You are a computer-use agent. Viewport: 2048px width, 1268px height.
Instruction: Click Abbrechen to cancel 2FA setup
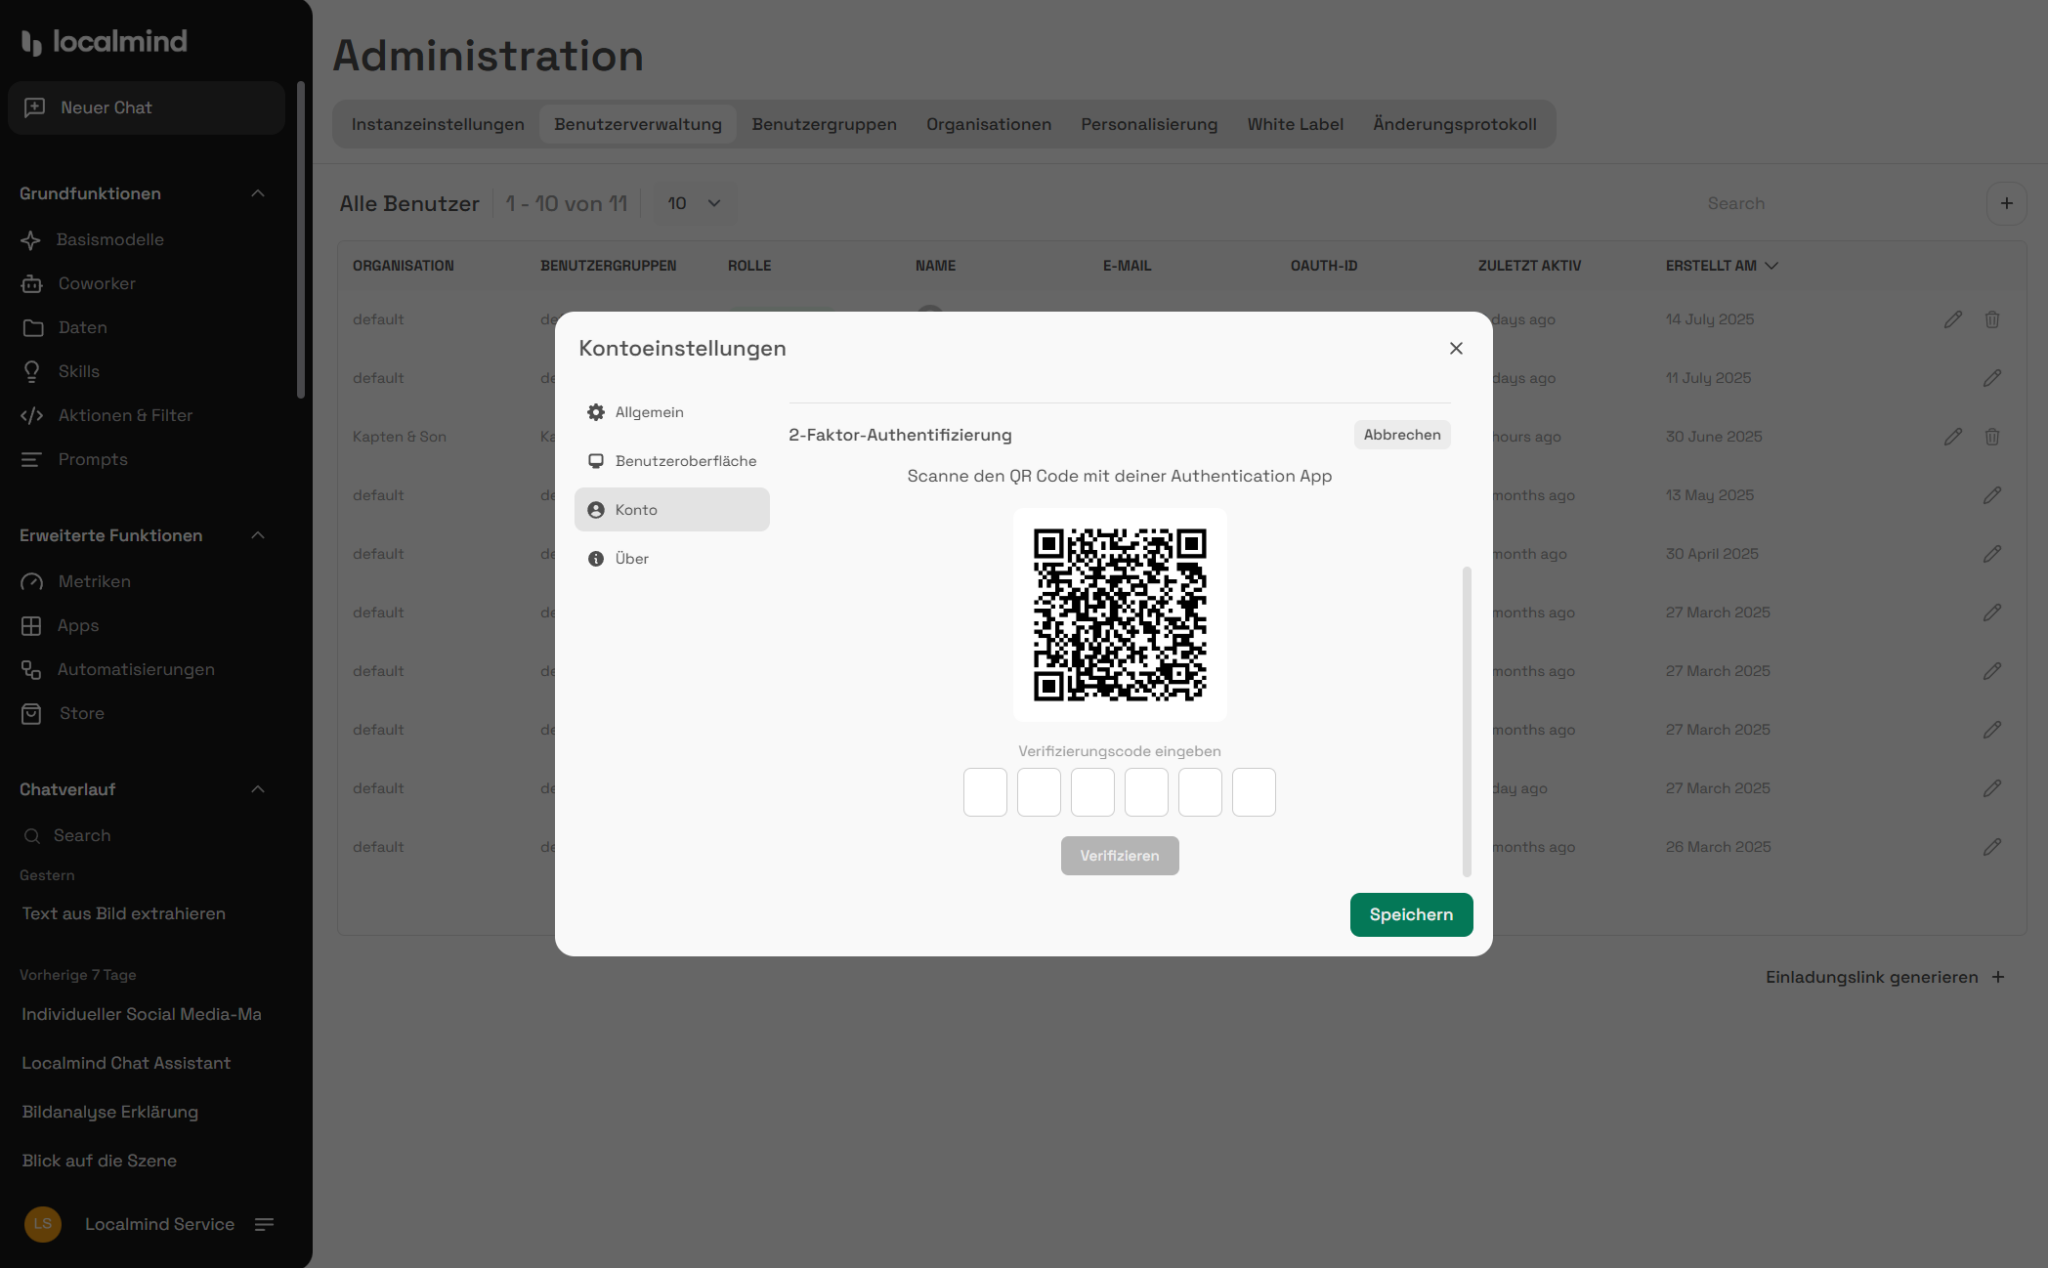coord(1402,435)
